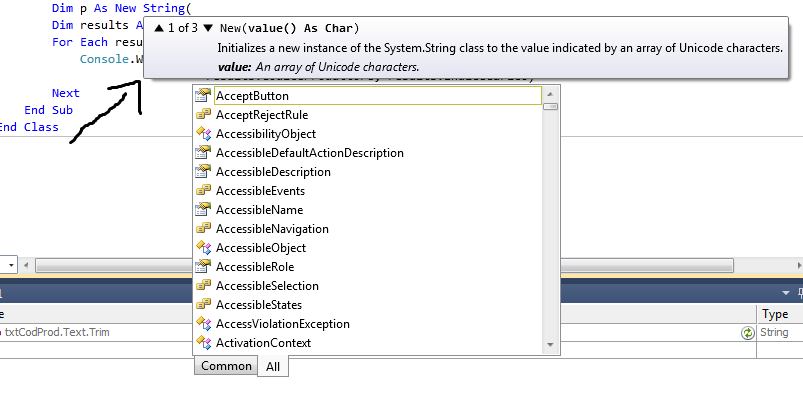Image resolution: width=803 pixels, height=393 pixels.
Task: Click the editor horizontal scrollbar right arrow
Action: click(x=798, y=265)
